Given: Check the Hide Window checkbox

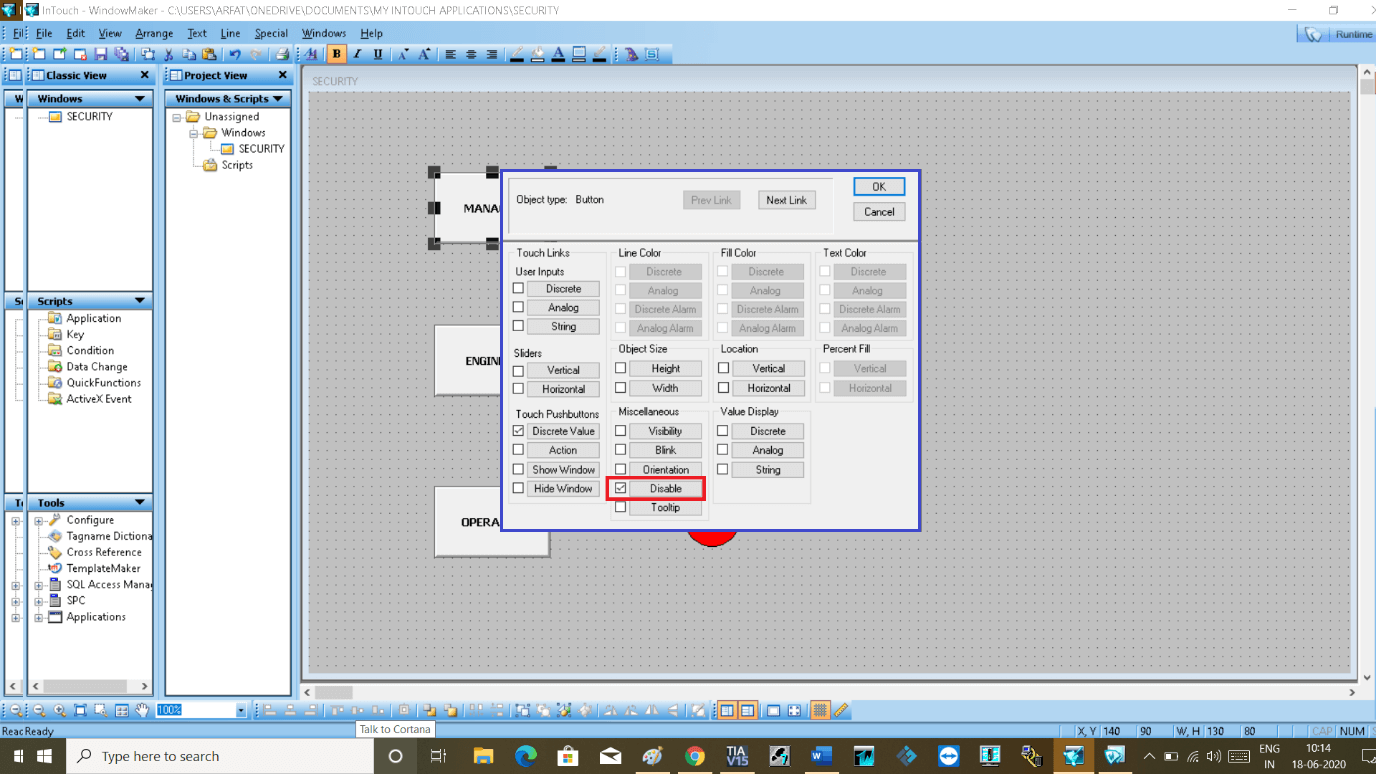Looking at the screenshot, I should coord(518,488).
